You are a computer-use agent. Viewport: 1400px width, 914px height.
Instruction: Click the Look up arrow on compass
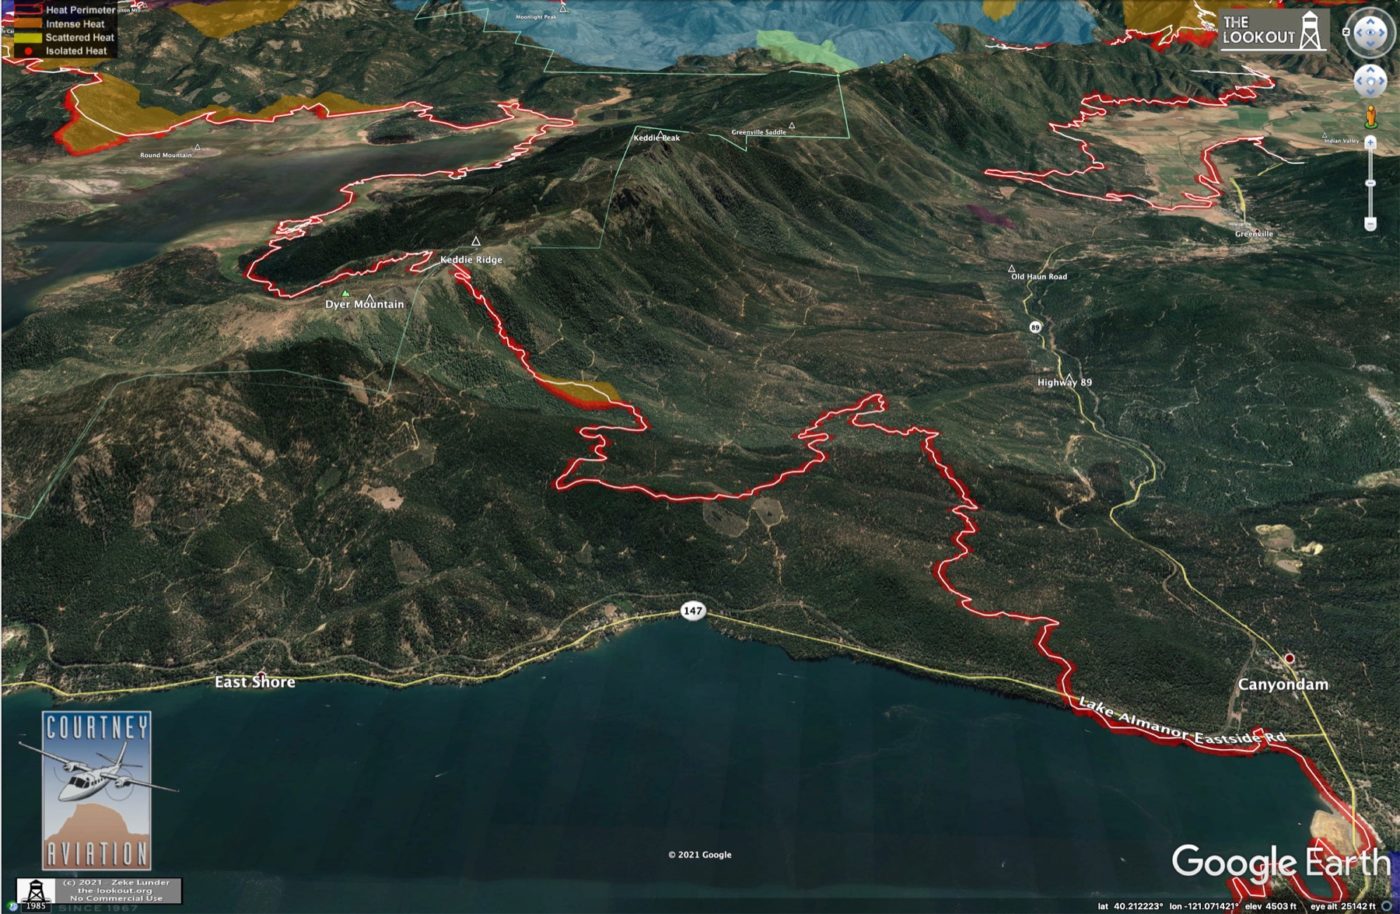coord(1370,21)
